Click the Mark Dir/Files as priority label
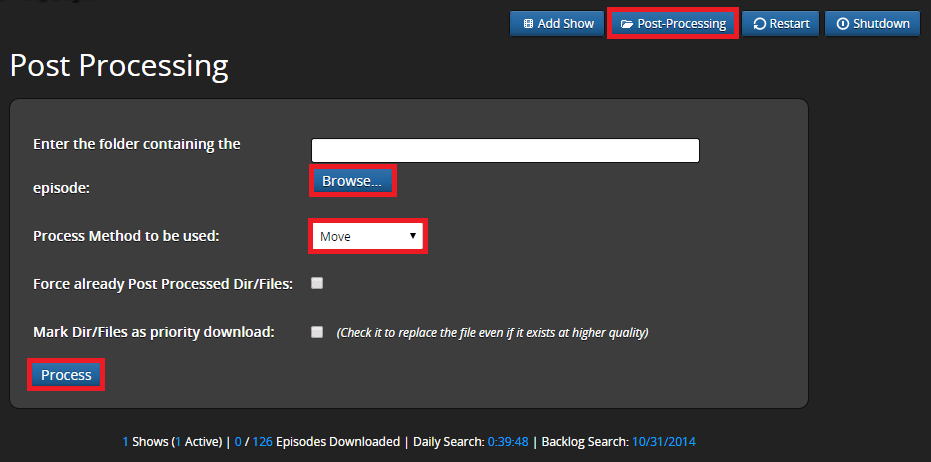Image resolution: width=931 pixels, height=462 pixels. tap(153, 332)
